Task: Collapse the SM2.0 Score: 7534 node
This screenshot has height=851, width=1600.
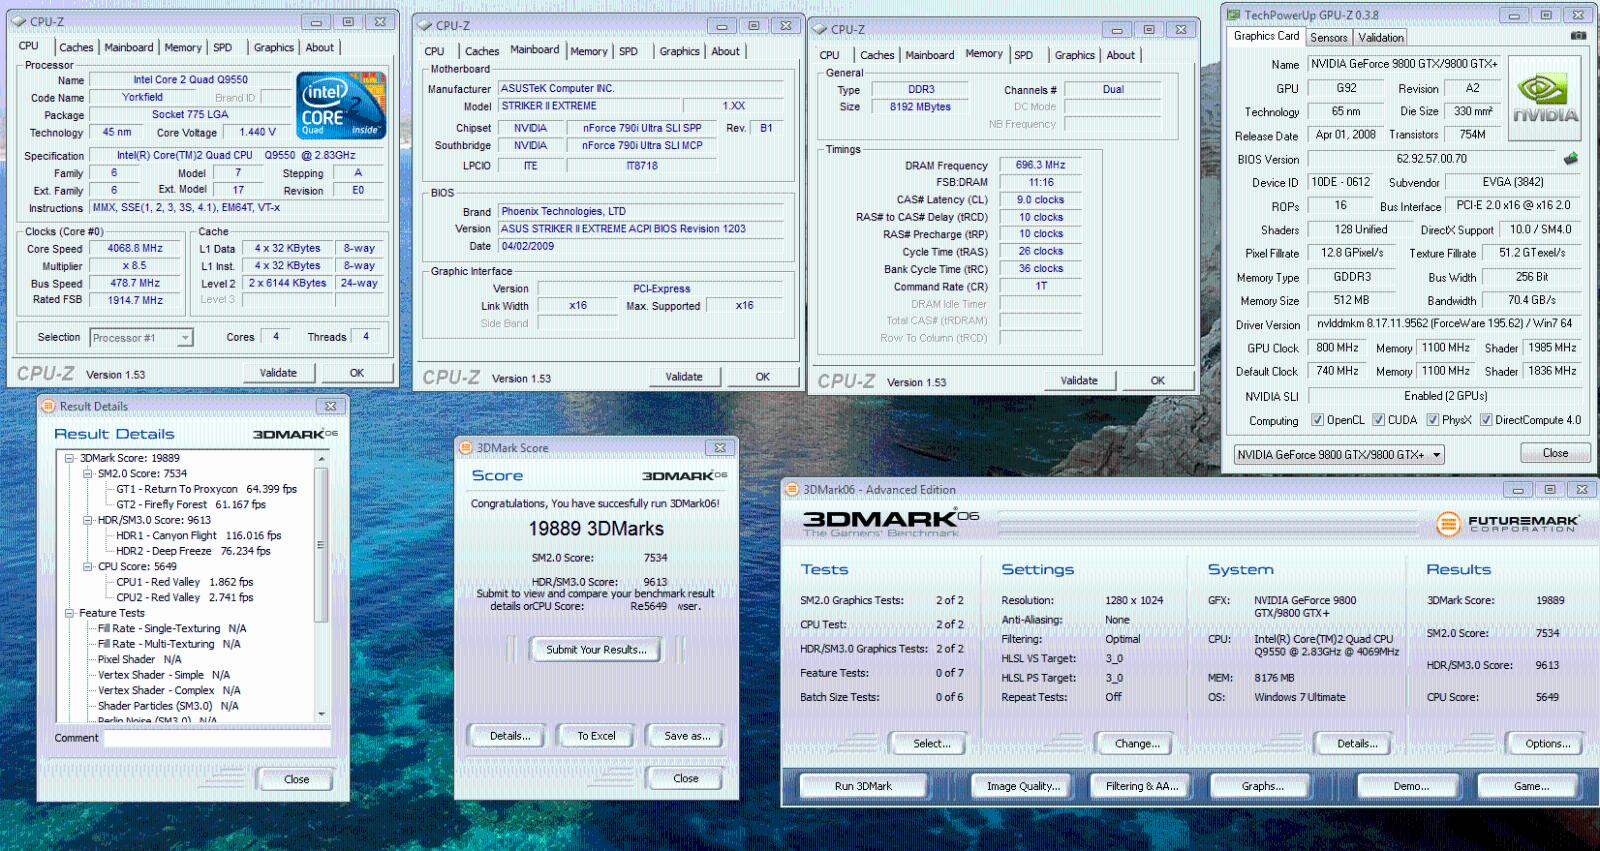Action: click(x=88, y=474)
